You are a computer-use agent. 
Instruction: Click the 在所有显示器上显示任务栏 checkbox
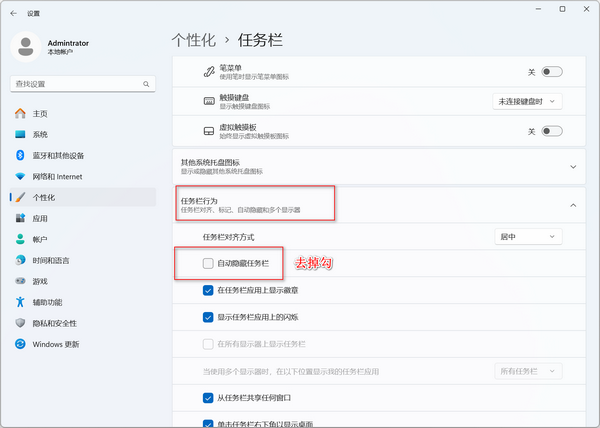[208, 344]
